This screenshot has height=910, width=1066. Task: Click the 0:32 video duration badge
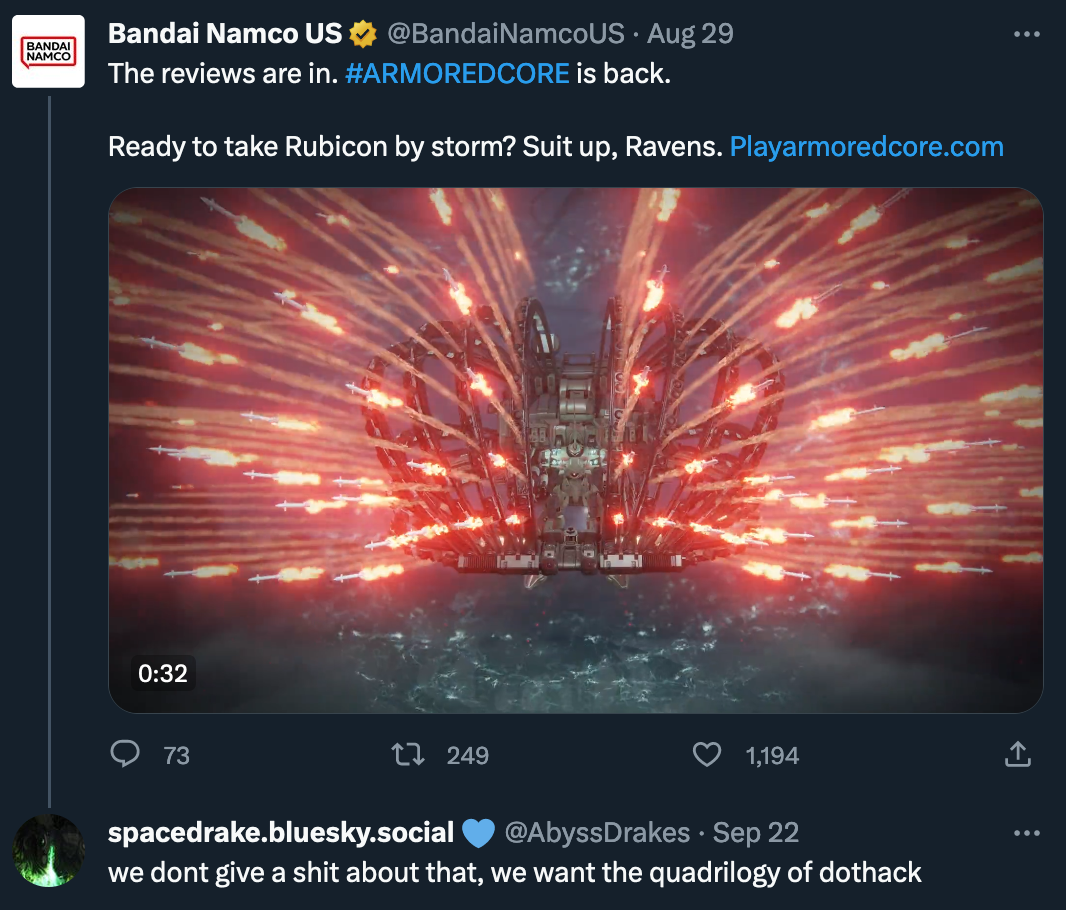point(163,673)
